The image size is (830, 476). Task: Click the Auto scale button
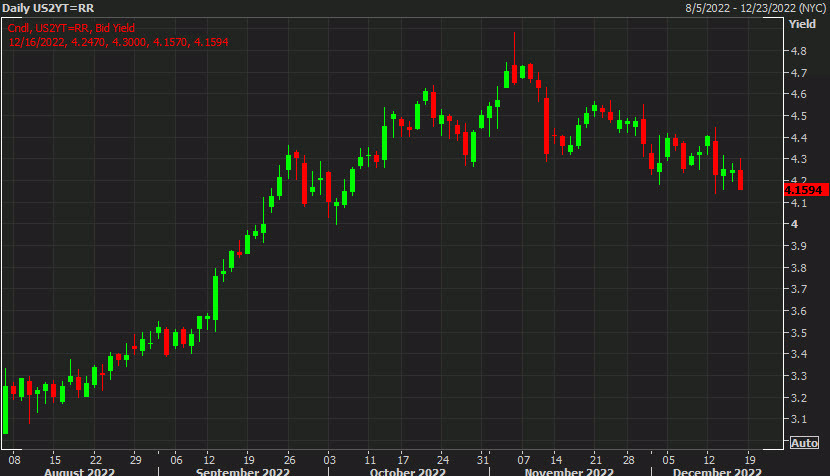(x=804, y=443)
